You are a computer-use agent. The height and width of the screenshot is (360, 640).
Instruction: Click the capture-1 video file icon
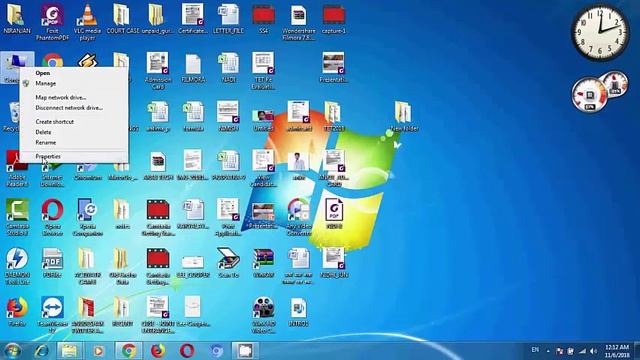334,19
